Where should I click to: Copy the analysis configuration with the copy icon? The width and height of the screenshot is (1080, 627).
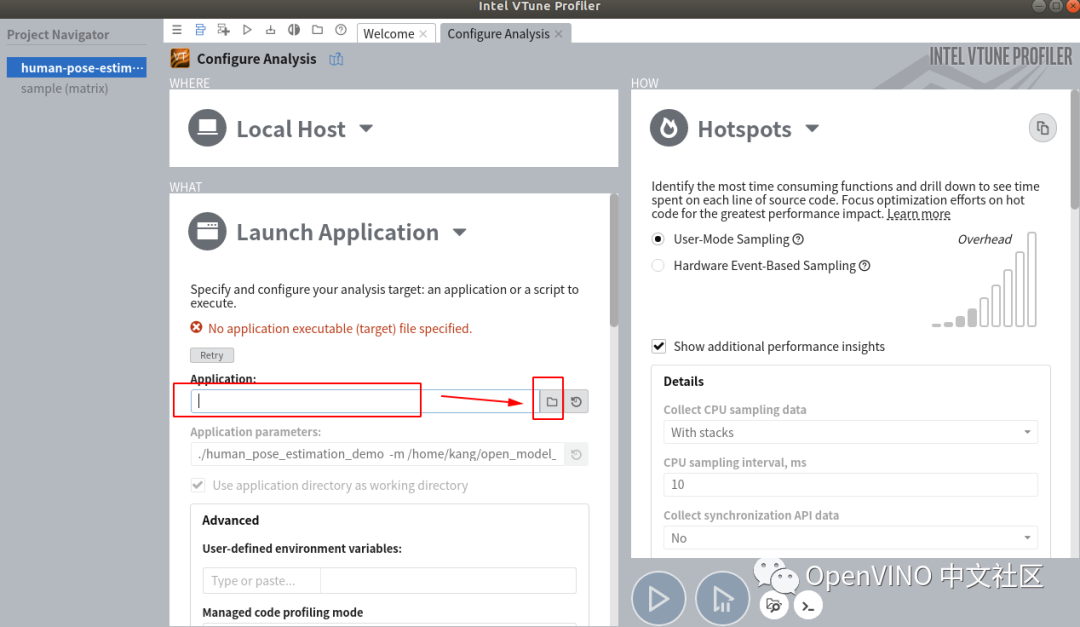1043,128
